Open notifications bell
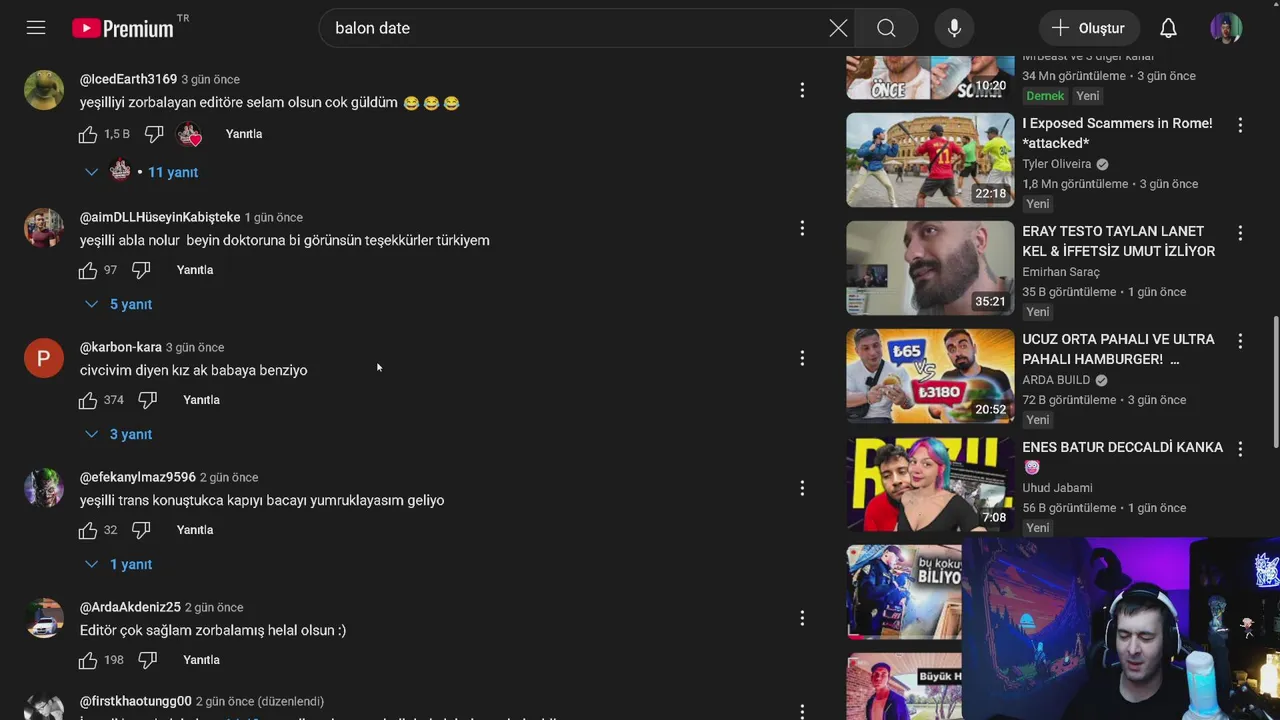 tap(1168, 28)
